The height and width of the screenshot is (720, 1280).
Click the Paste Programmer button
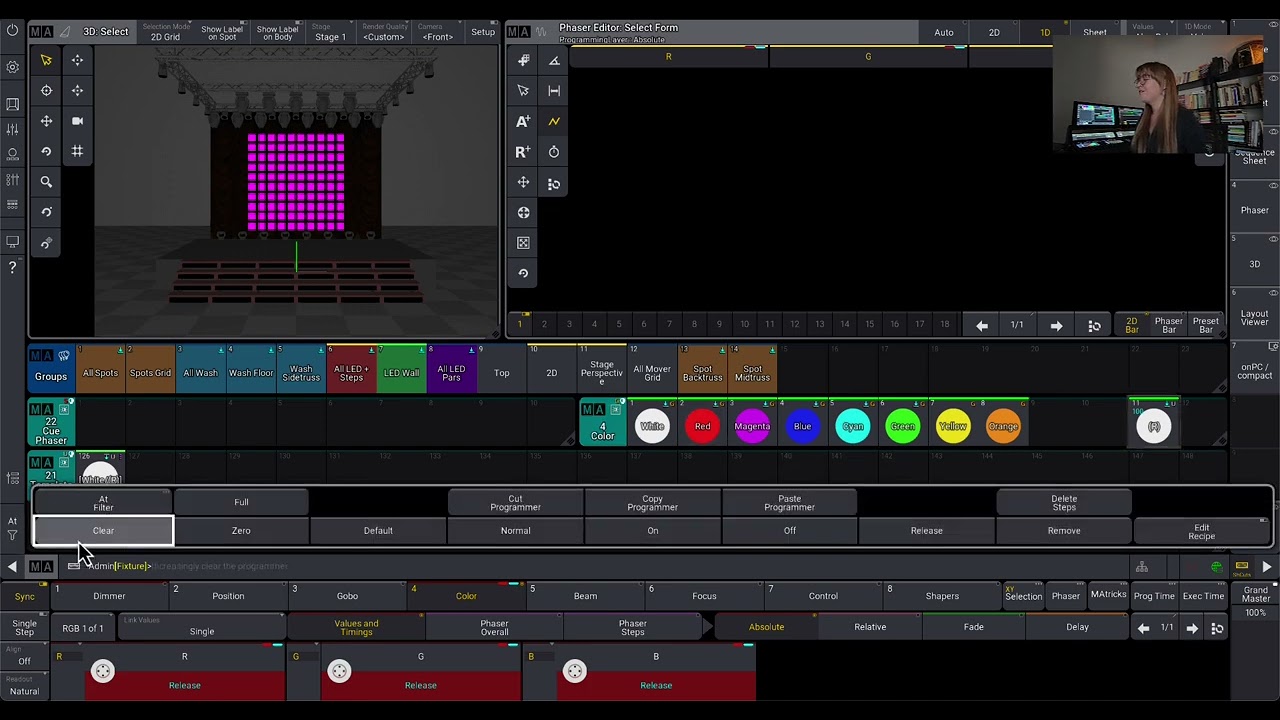(x=789, y=503)
